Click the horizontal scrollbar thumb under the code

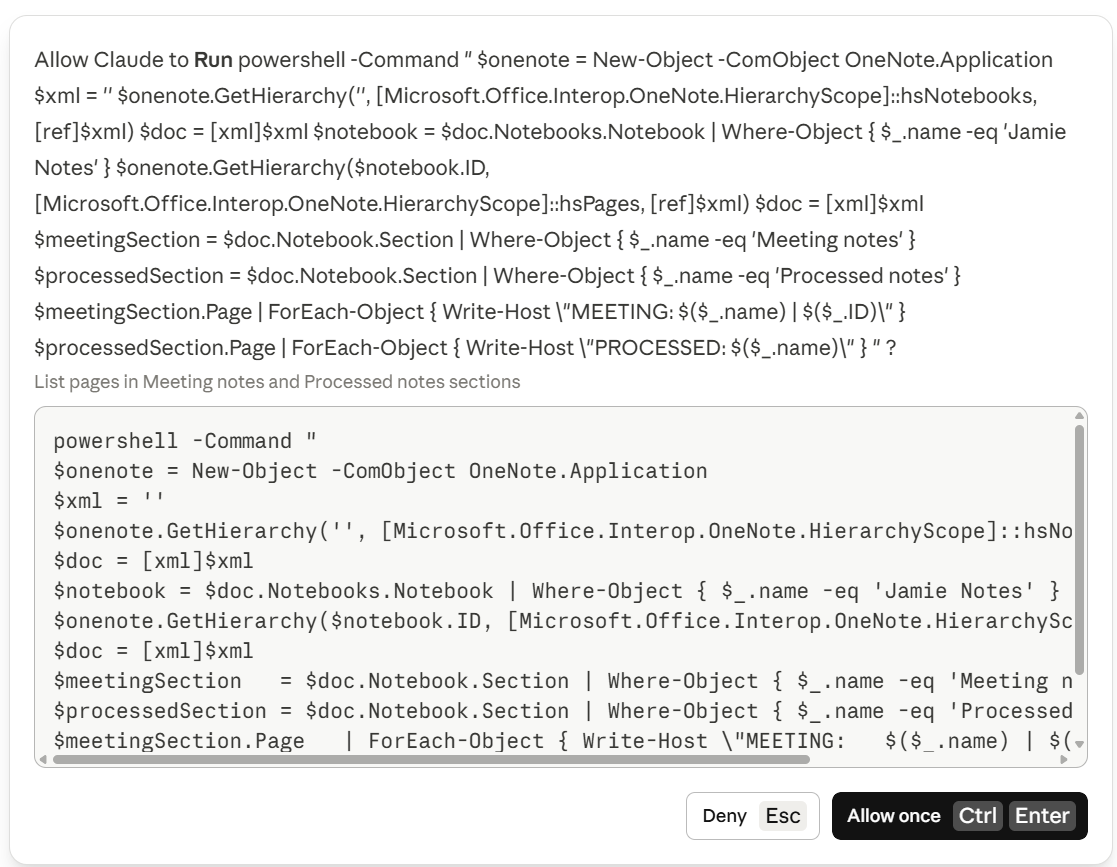click(x=431, y=759)
